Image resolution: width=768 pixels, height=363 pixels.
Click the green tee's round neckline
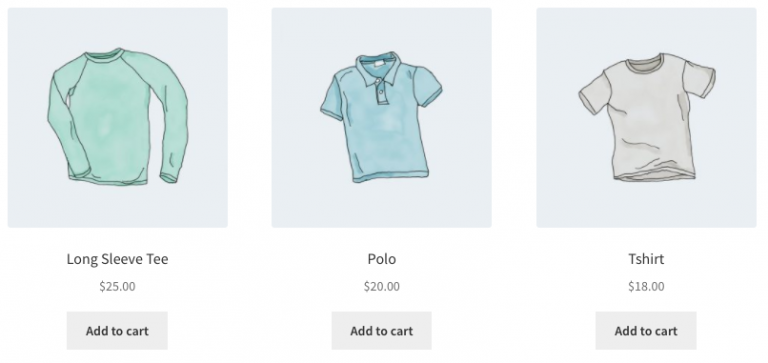(103, 55)
